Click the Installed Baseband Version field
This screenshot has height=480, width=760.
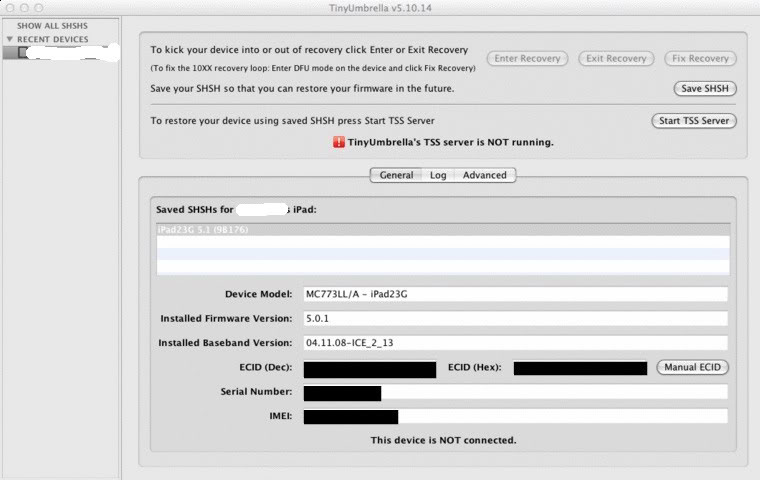click(515, 343)
